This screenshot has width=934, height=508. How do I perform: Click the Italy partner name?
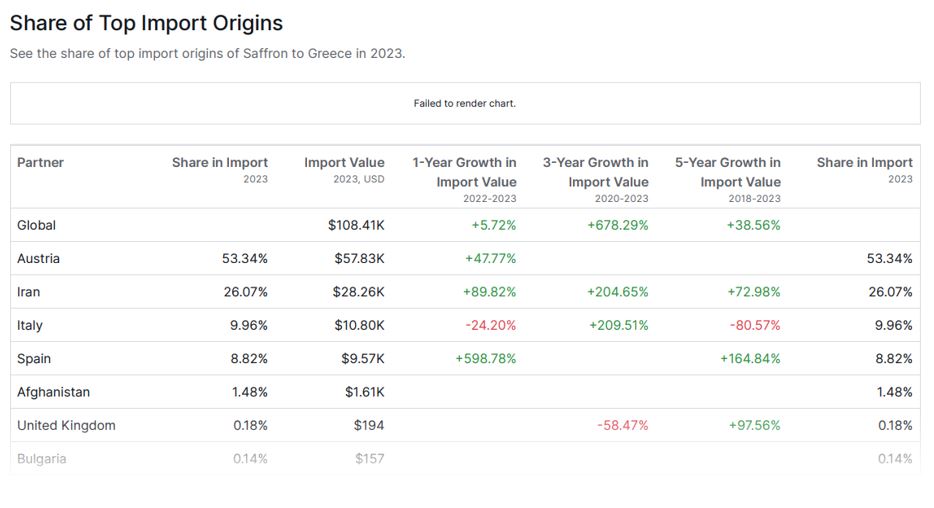pyautogui.click(x=30, y=325)
